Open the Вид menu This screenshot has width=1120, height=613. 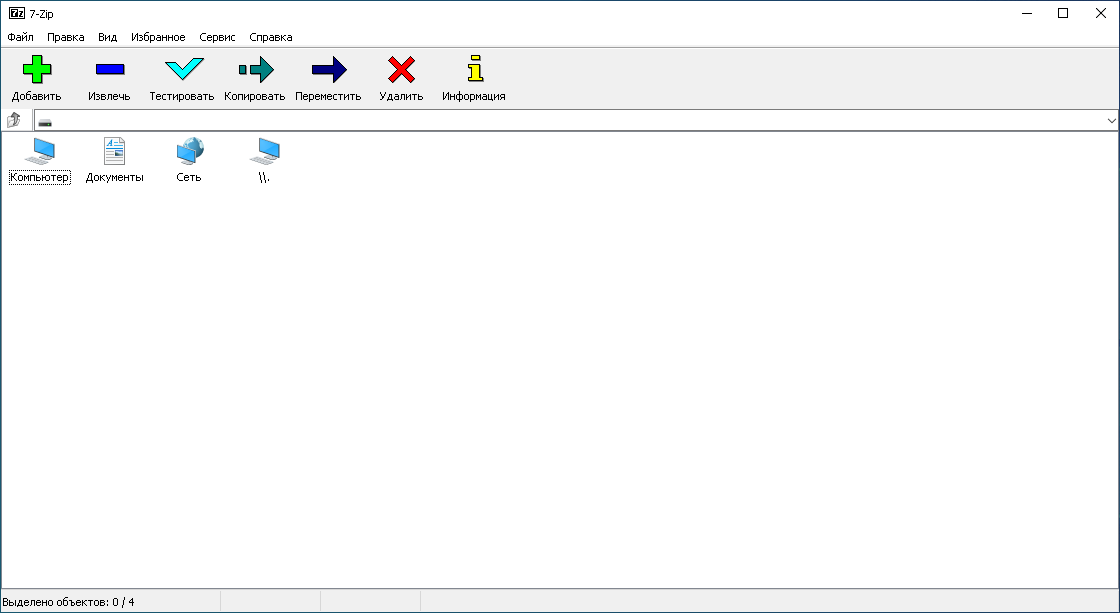[108, 37]
